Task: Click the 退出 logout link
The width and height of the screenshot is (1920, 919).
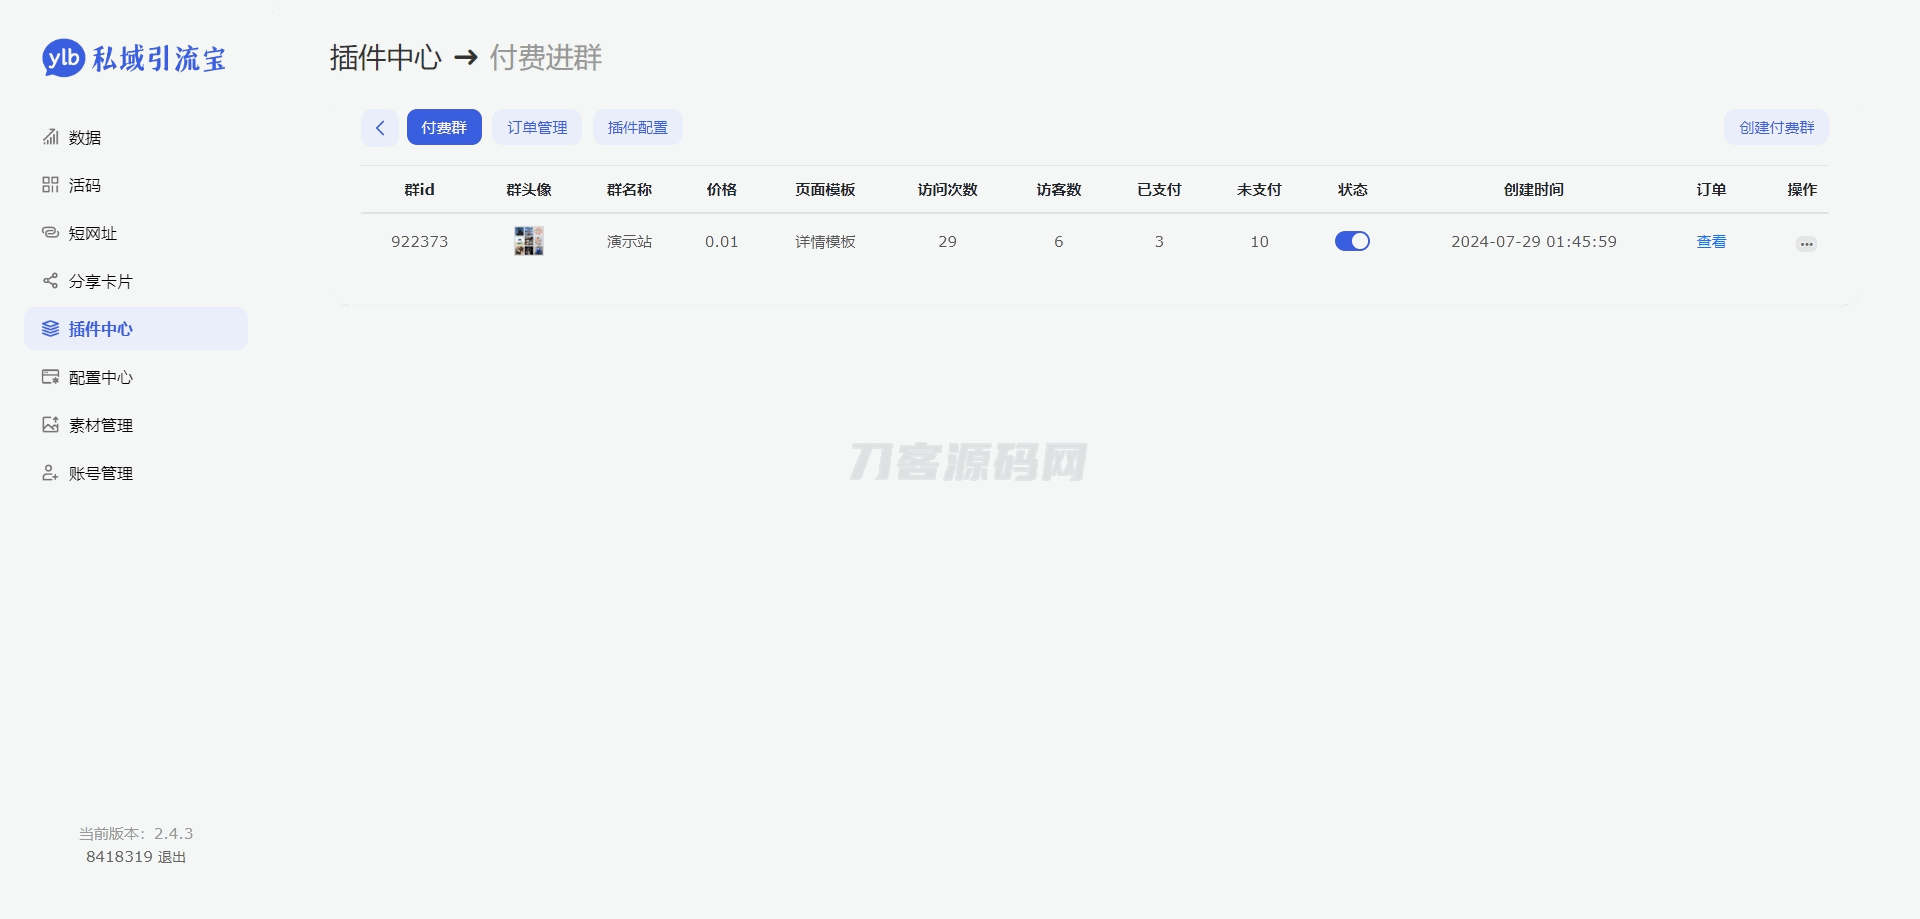Action: [172, 857]
